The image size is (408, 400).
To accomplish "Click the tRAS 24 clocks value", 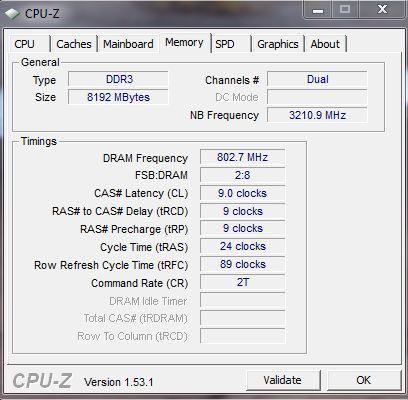I will tap(243, 247).
